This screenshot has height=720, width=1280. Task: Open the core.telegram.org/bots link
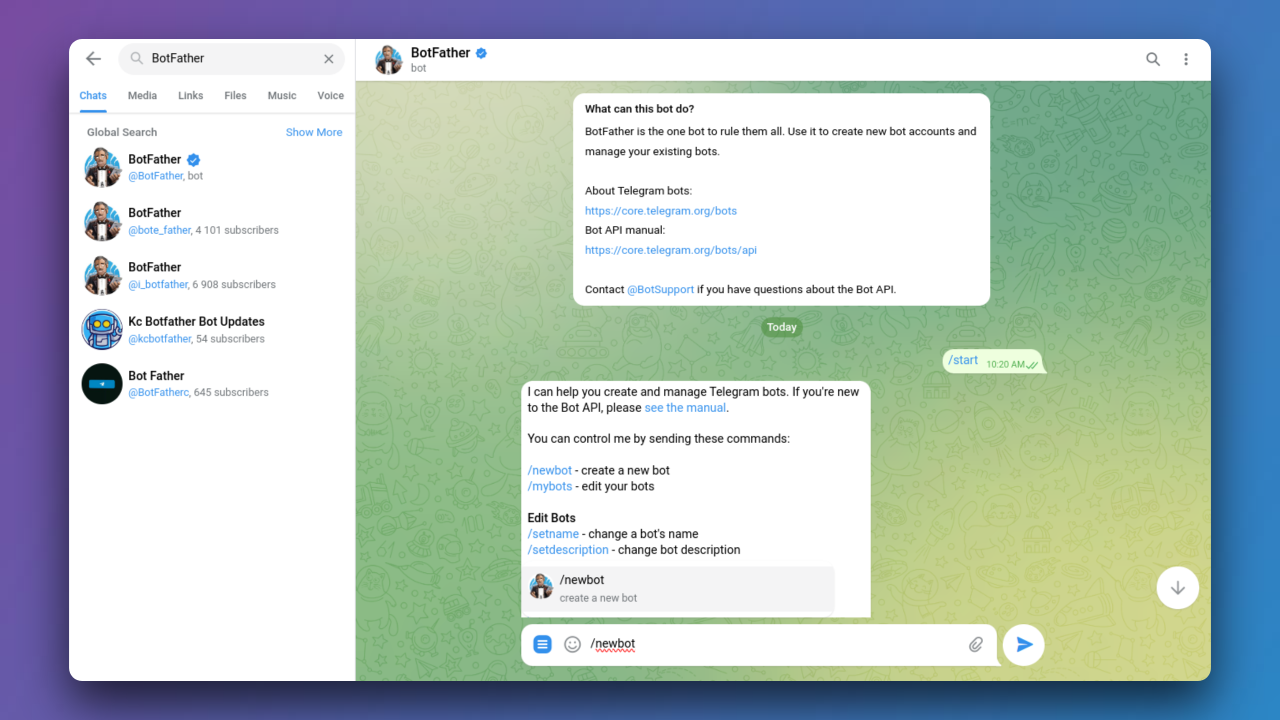[661, 211]
